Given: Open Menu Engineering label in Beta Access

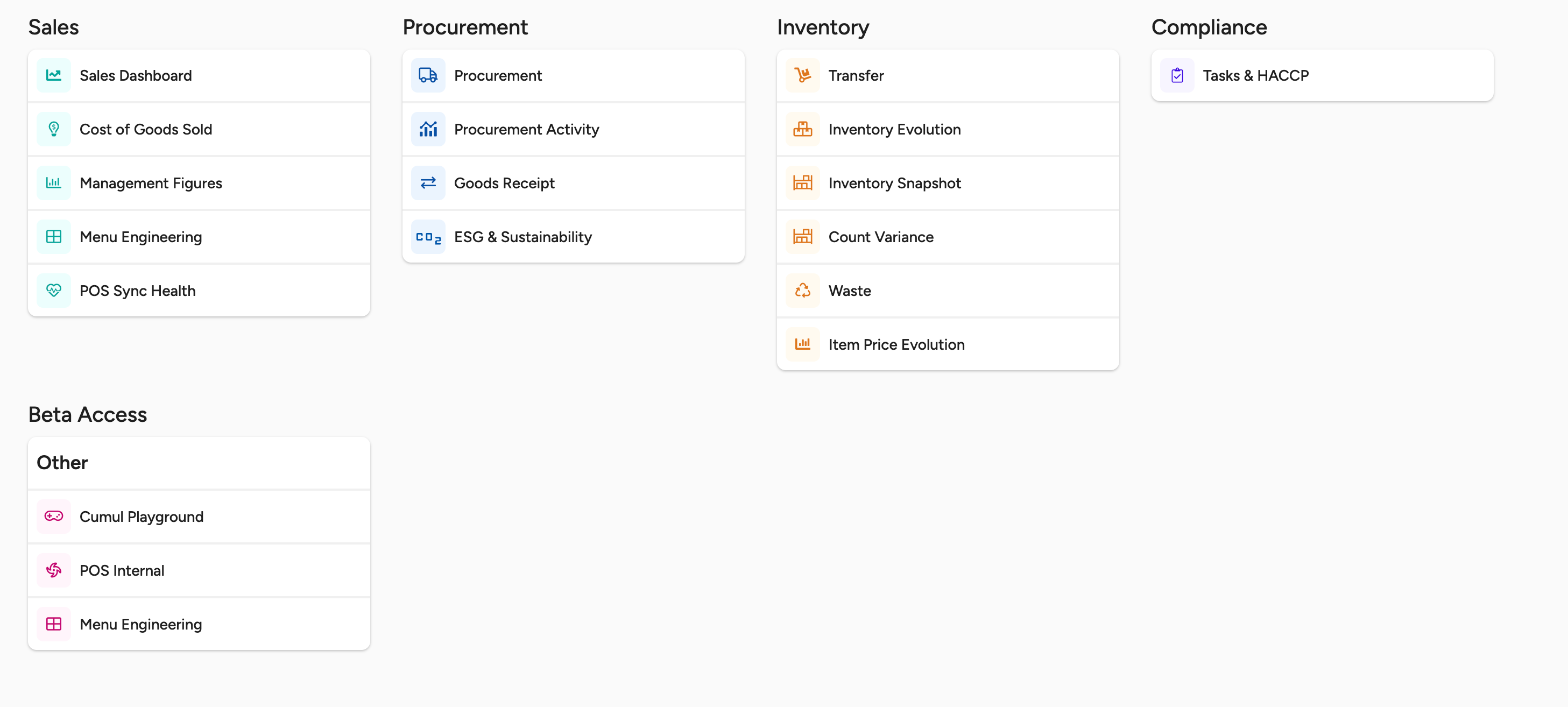Looking at the screenshot, I should [141, 626].
